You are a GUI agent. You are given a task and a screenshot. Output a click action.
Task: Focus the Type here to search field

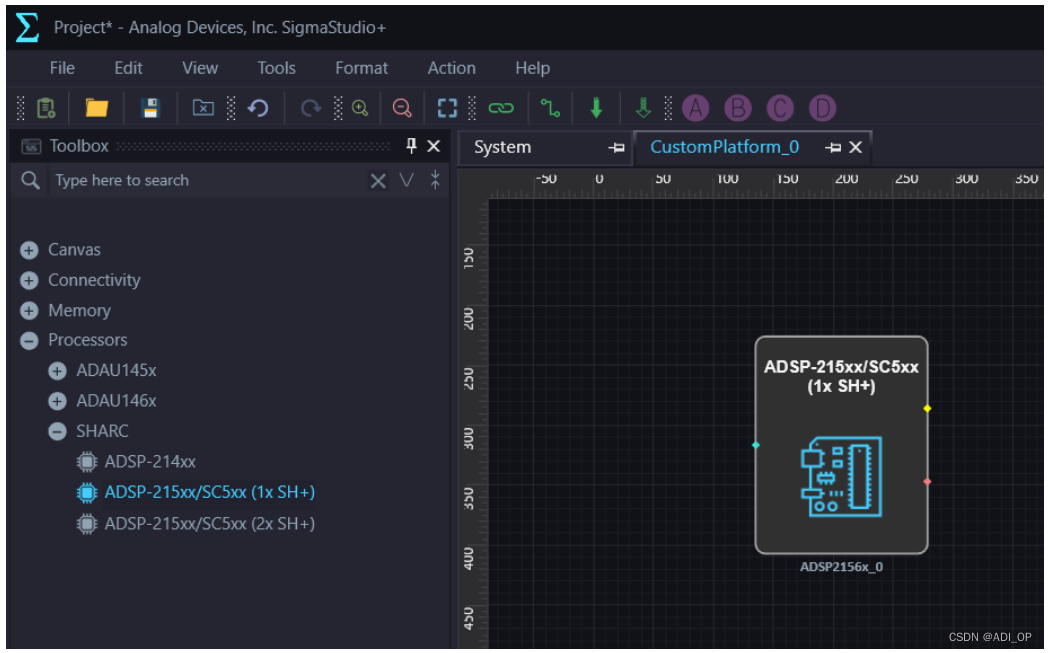click(x=207, y=180)
